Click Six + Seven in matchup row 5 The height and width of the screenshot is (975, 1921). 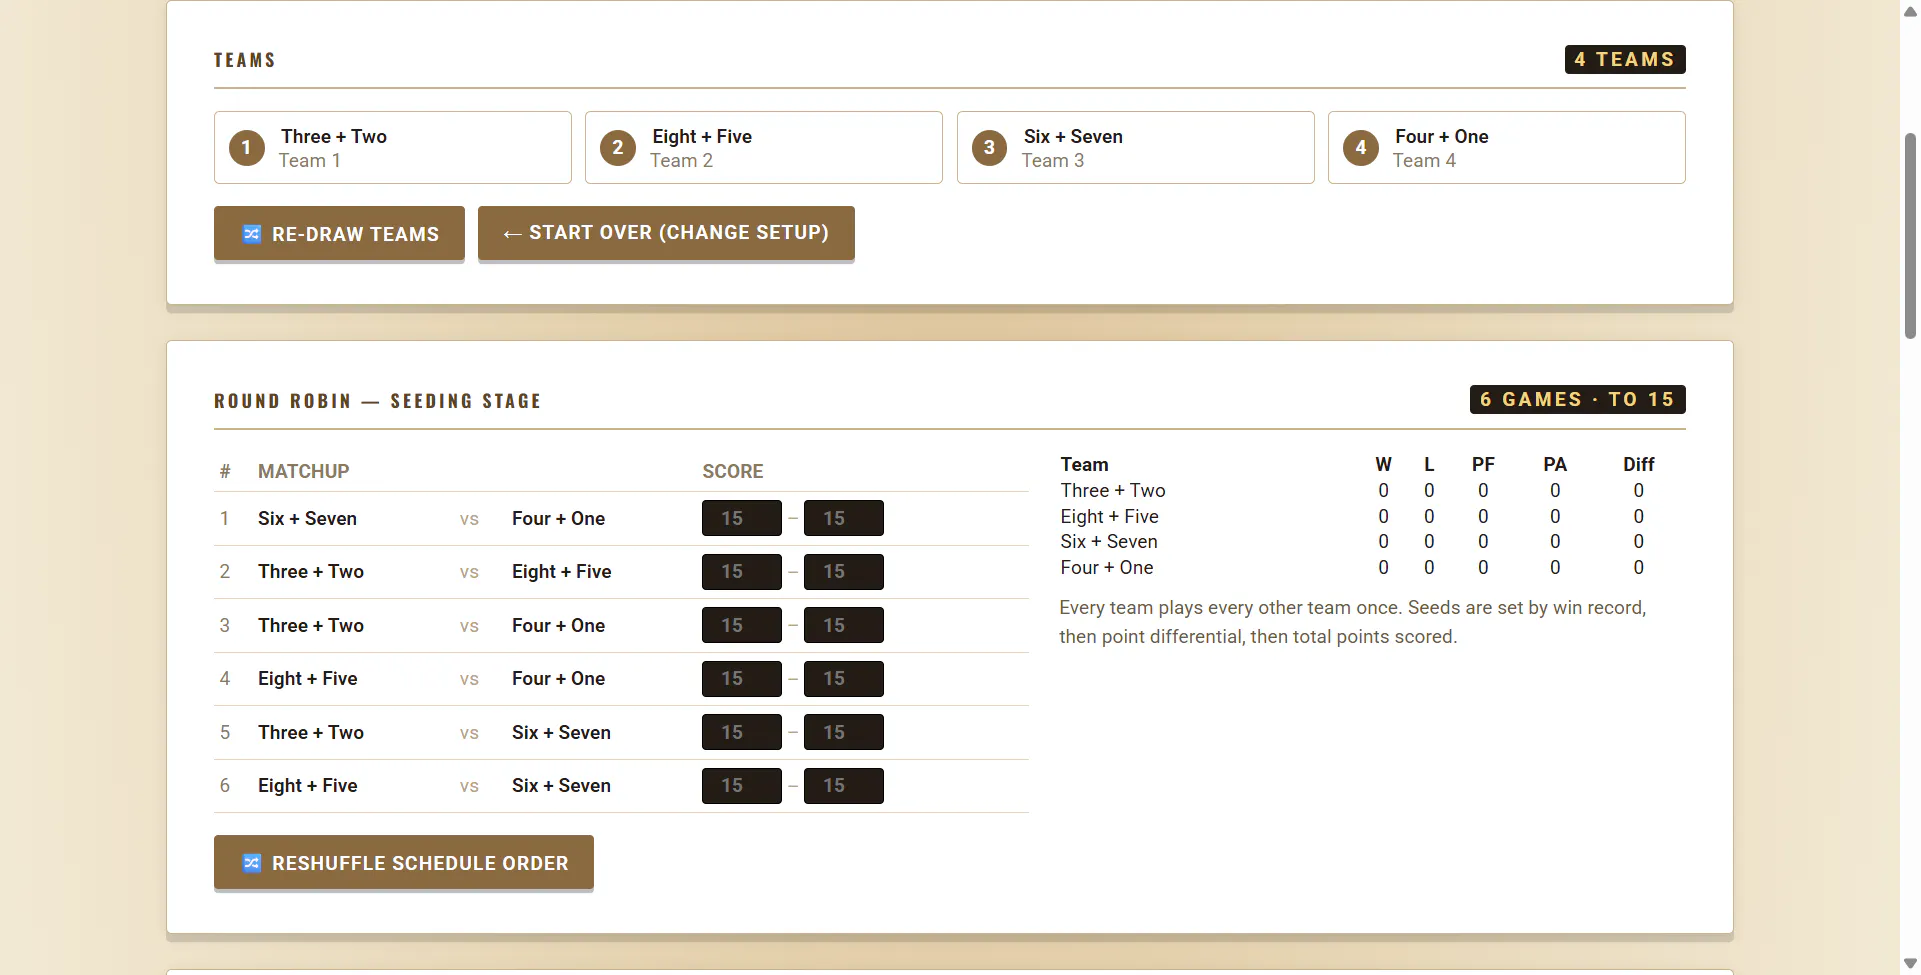point(561,733)
